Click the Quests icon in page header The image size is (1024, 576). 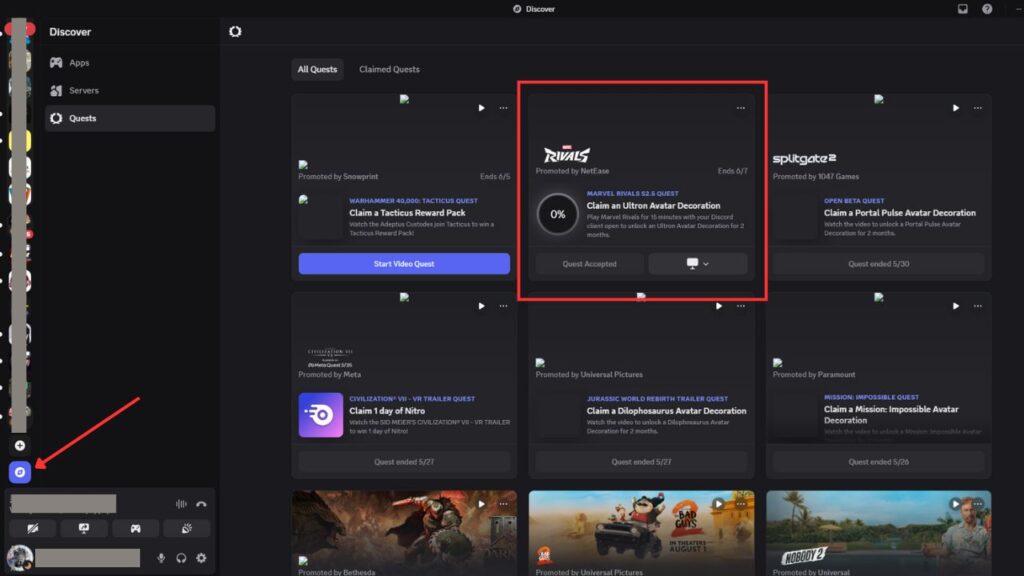pos(235,31)
